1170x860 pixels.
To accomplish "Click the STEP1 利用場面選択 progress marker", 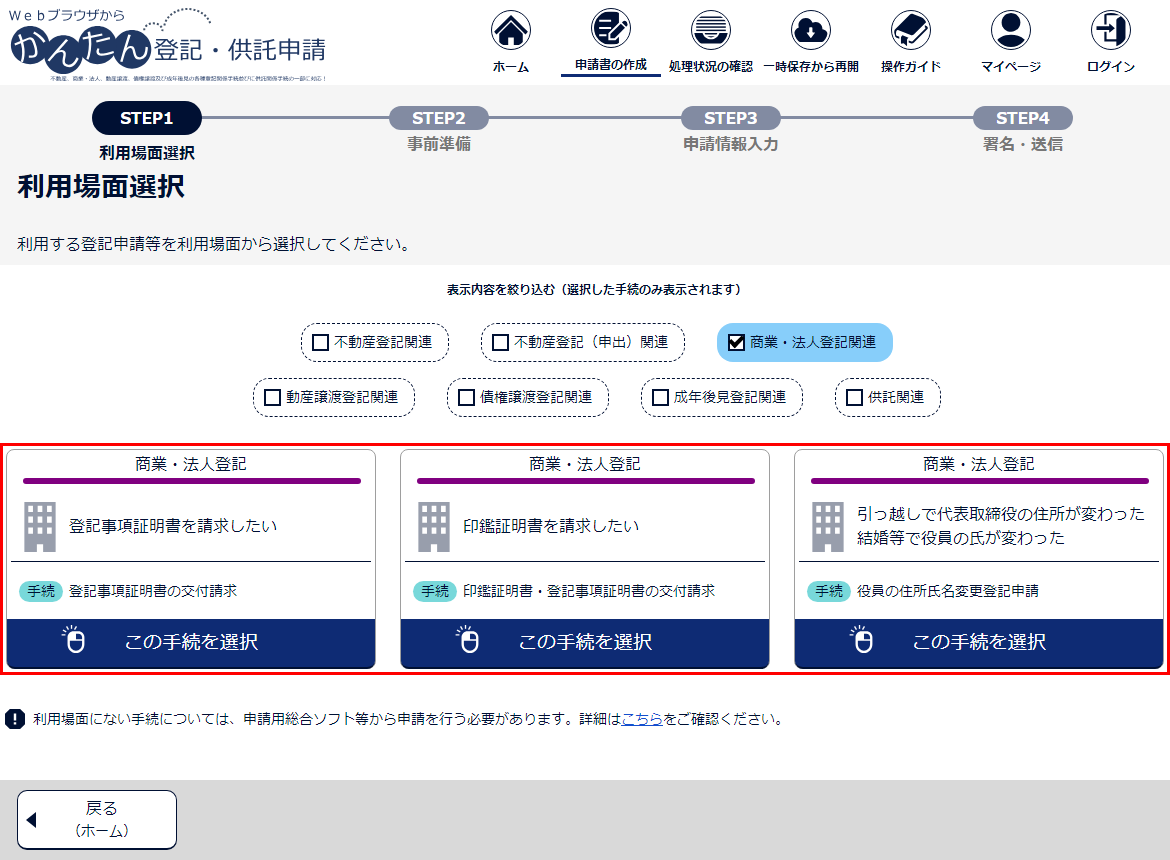I will pos(147,118).
